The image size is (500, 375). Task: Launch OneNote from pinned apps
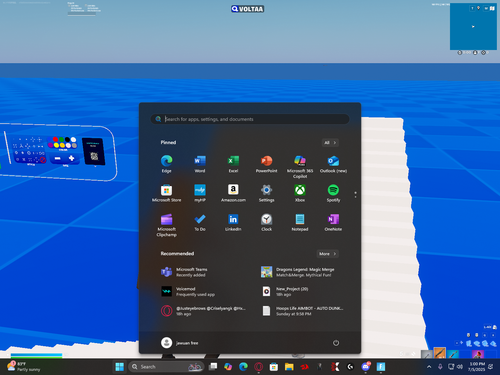click(x=333, y=222)
